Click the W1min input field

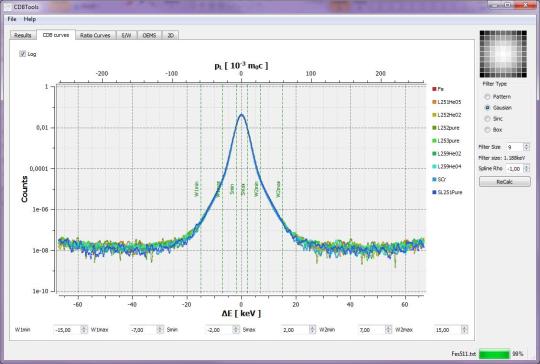click(67, 330)
